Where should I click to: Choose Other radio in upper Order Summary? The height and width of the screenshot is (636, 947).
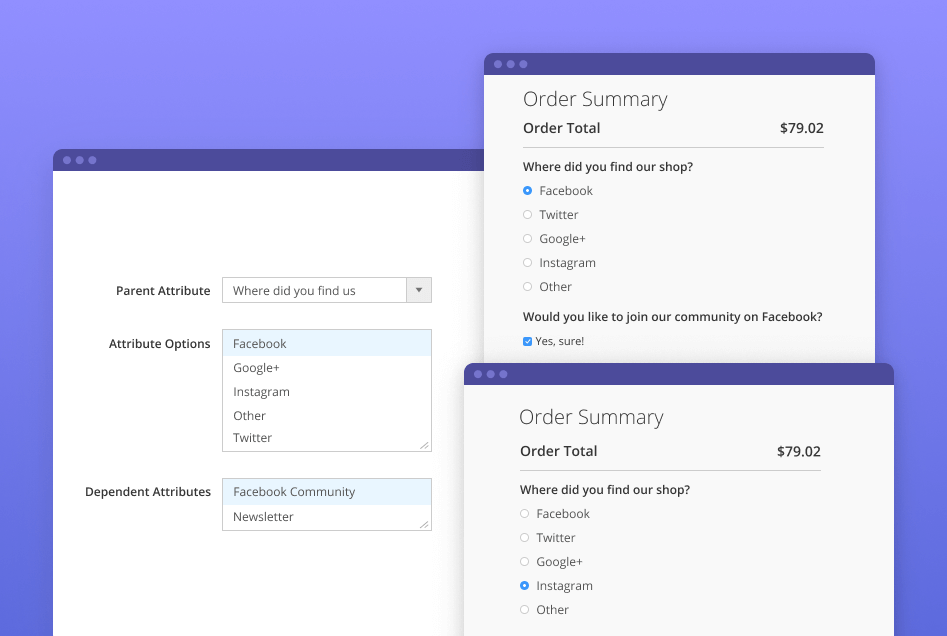coord(527,287)
